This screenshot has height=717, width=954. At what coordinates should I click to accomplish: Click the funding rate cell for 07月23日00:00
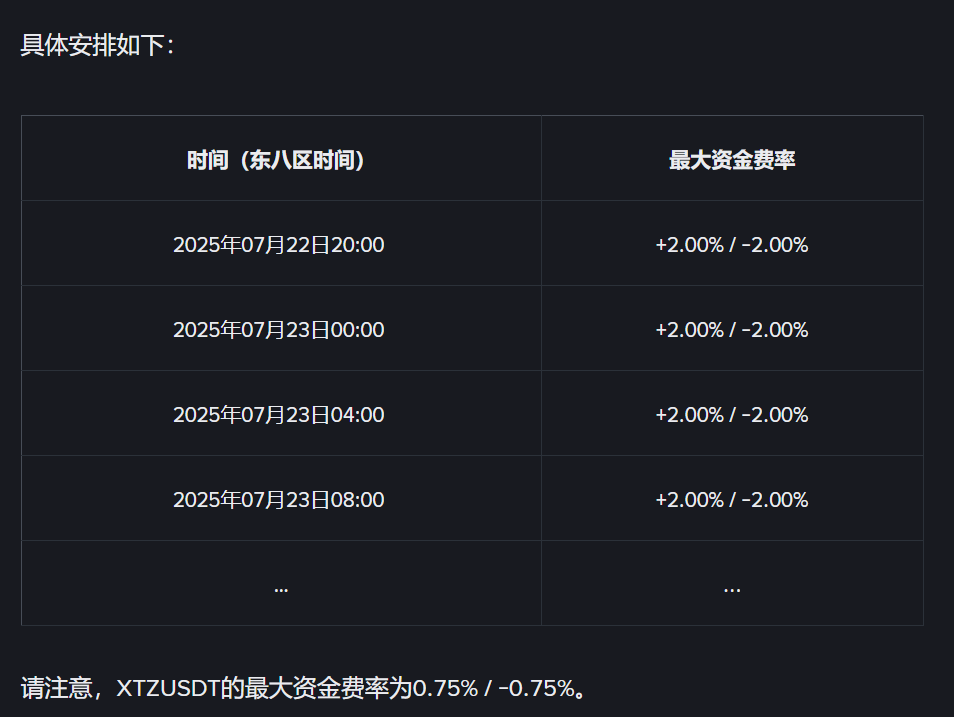point(732,330)
